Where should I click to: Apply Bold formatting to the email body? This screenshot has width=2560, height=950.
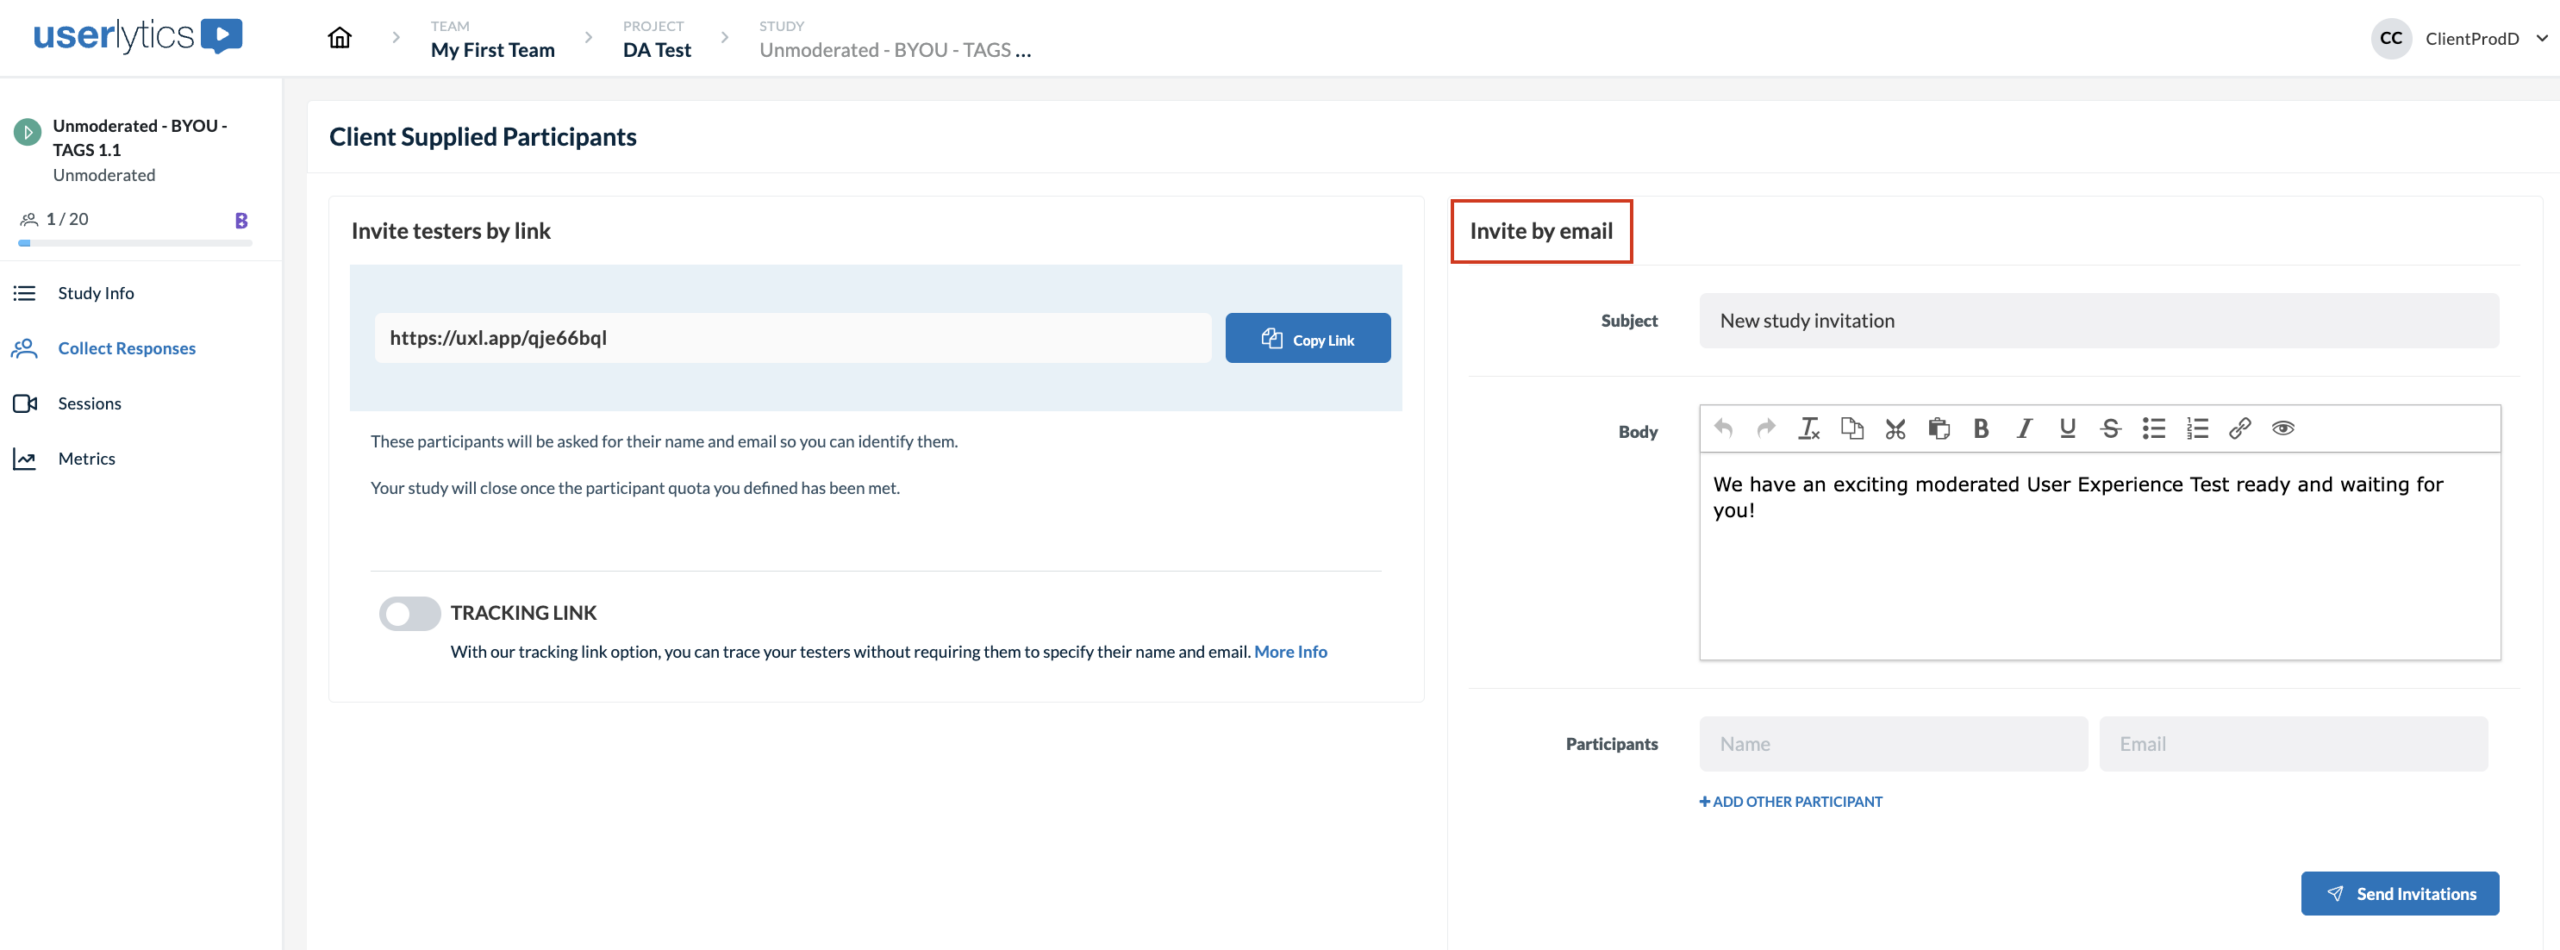tap(1981, 428)
